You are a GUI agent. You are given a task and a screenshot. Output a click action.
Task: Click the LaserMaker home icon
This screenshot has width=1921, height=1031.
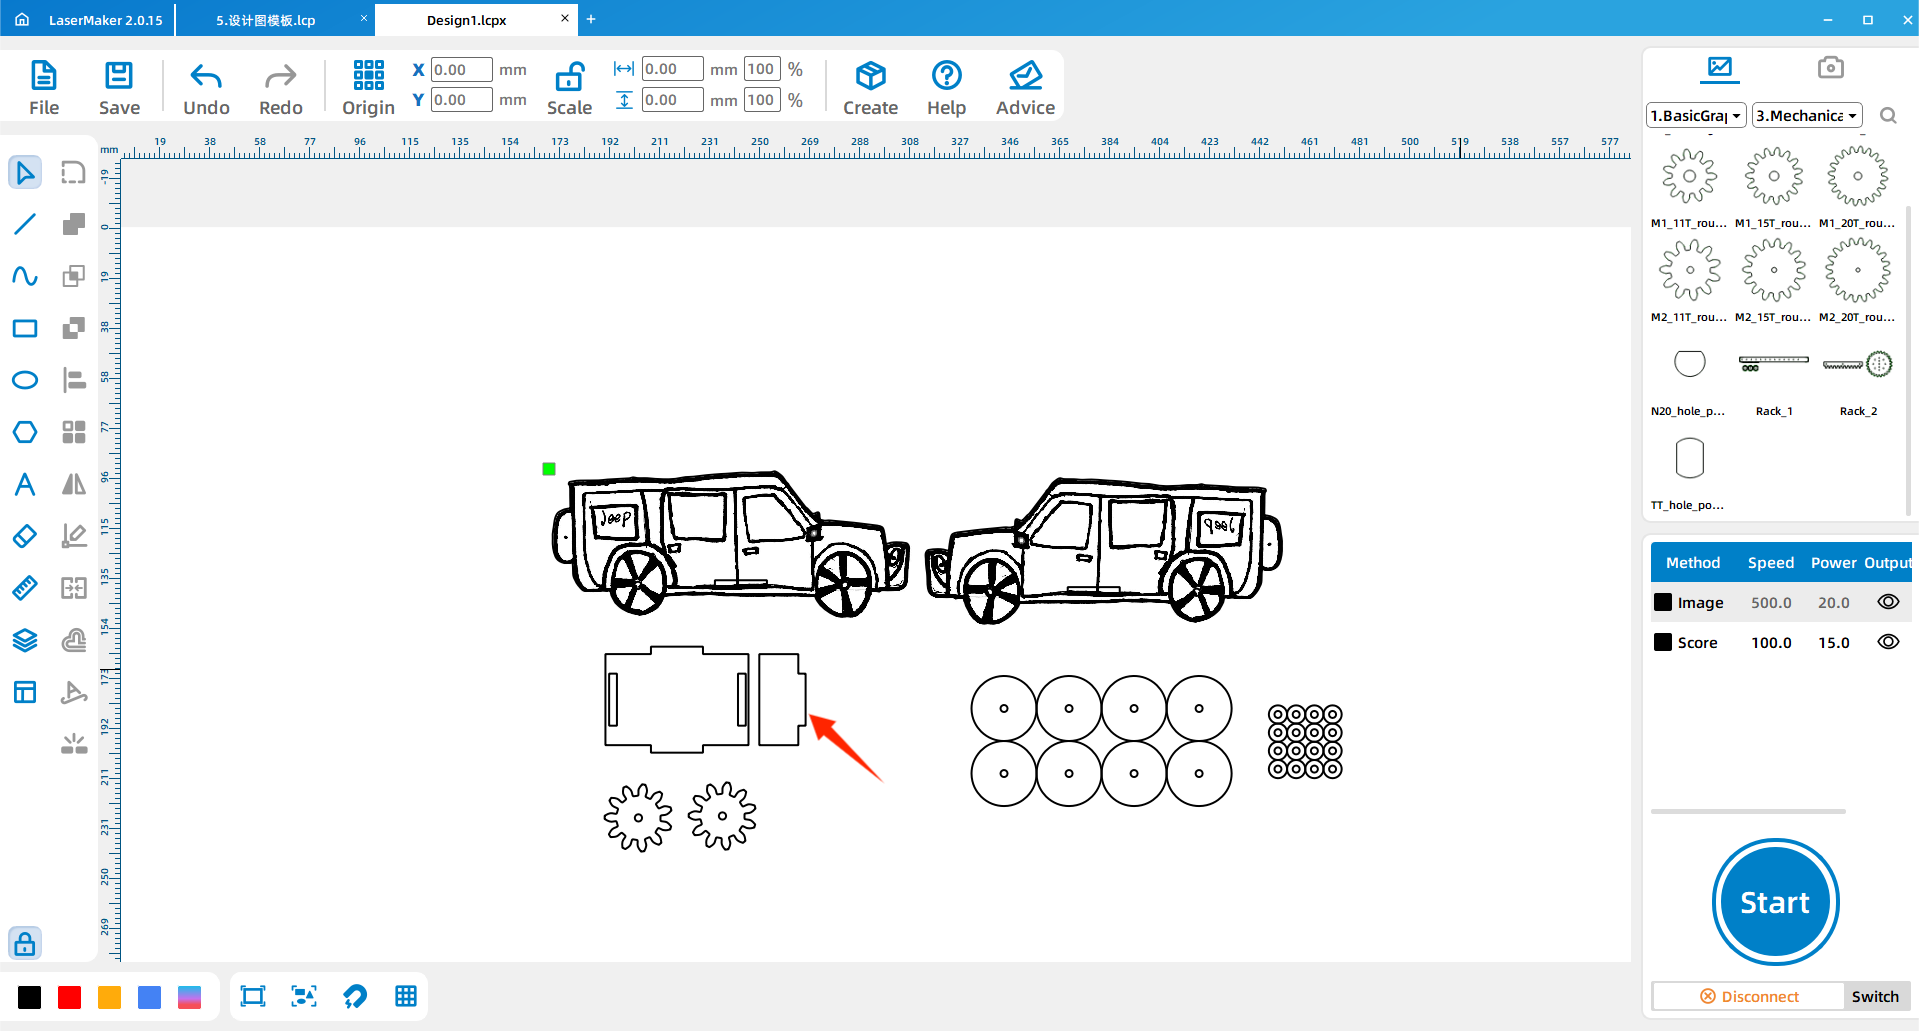[x=22, y=19]
